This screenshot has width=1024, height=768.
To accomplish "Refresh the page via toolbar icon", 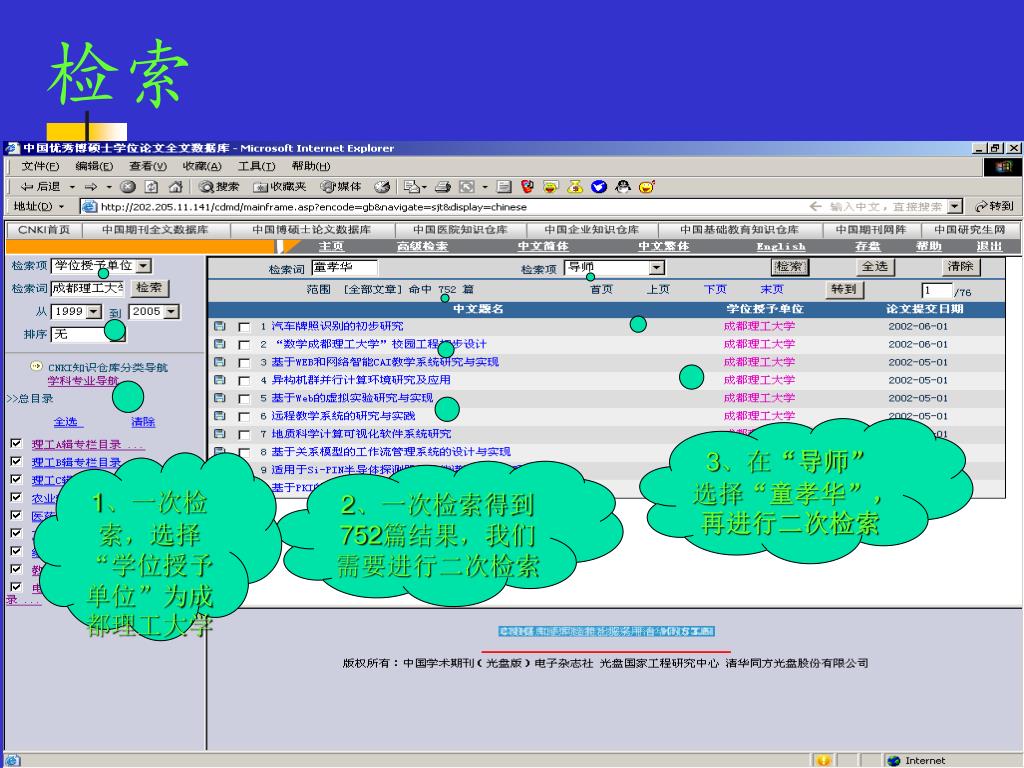I will 151,187.
